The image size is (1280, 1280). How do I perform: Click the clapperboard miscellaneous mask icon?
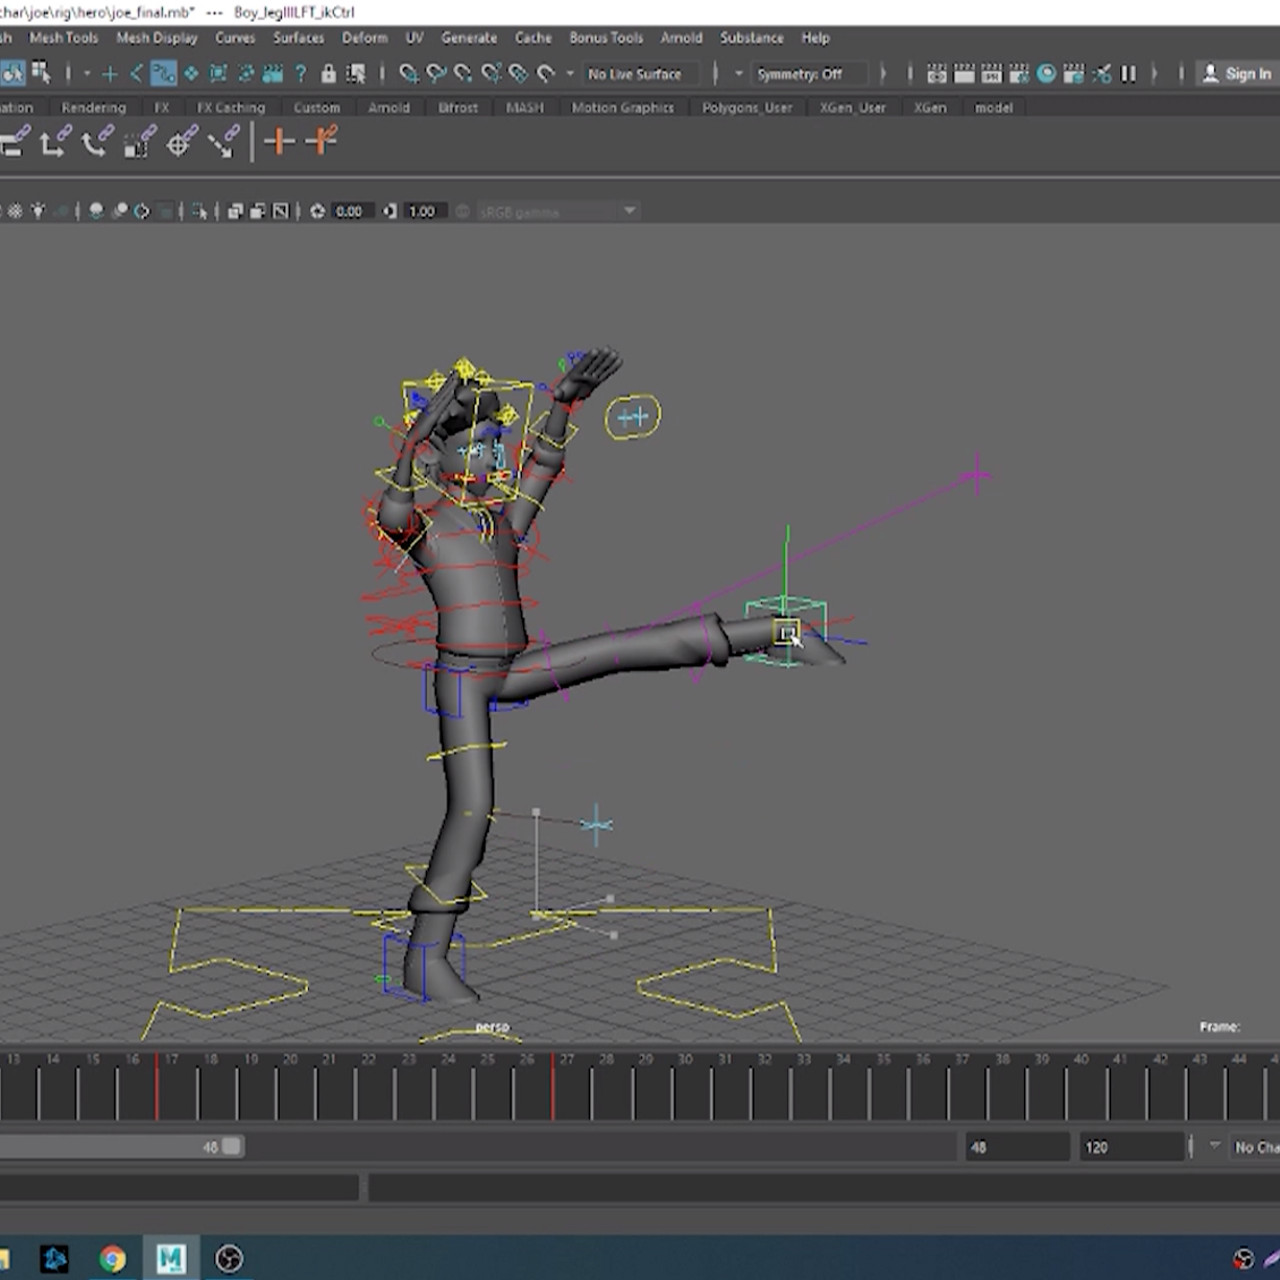coord(272,73)
